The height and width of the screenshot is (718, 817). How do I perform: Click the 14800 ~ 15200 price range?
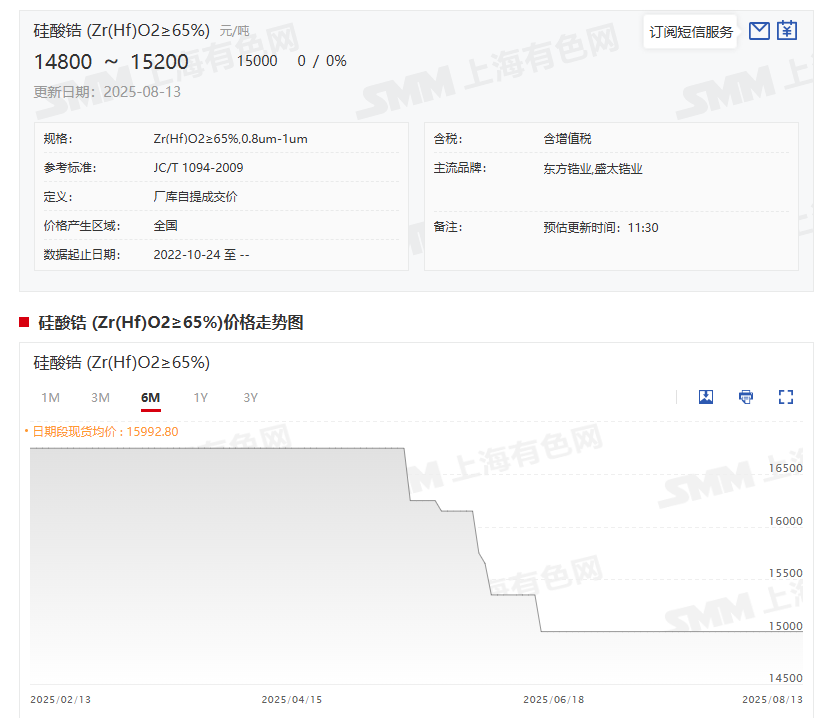tap(111, 61)
